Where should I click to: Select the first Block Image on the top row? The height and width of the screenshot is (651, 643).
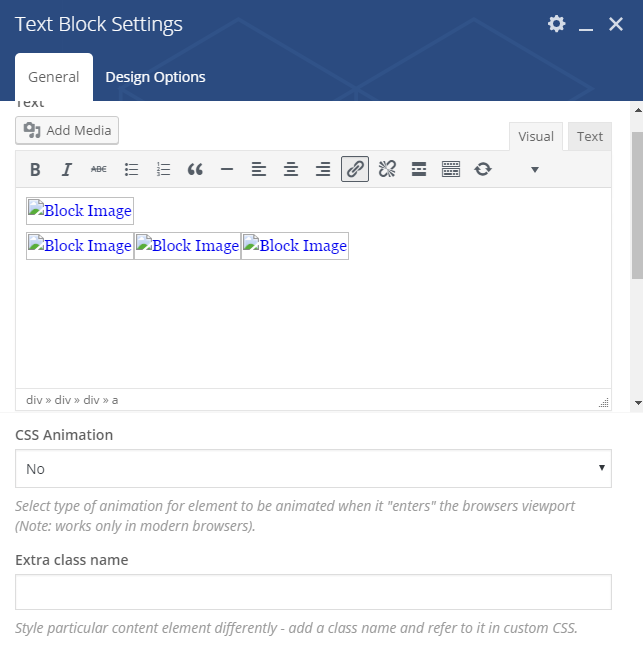coord(80,211)
